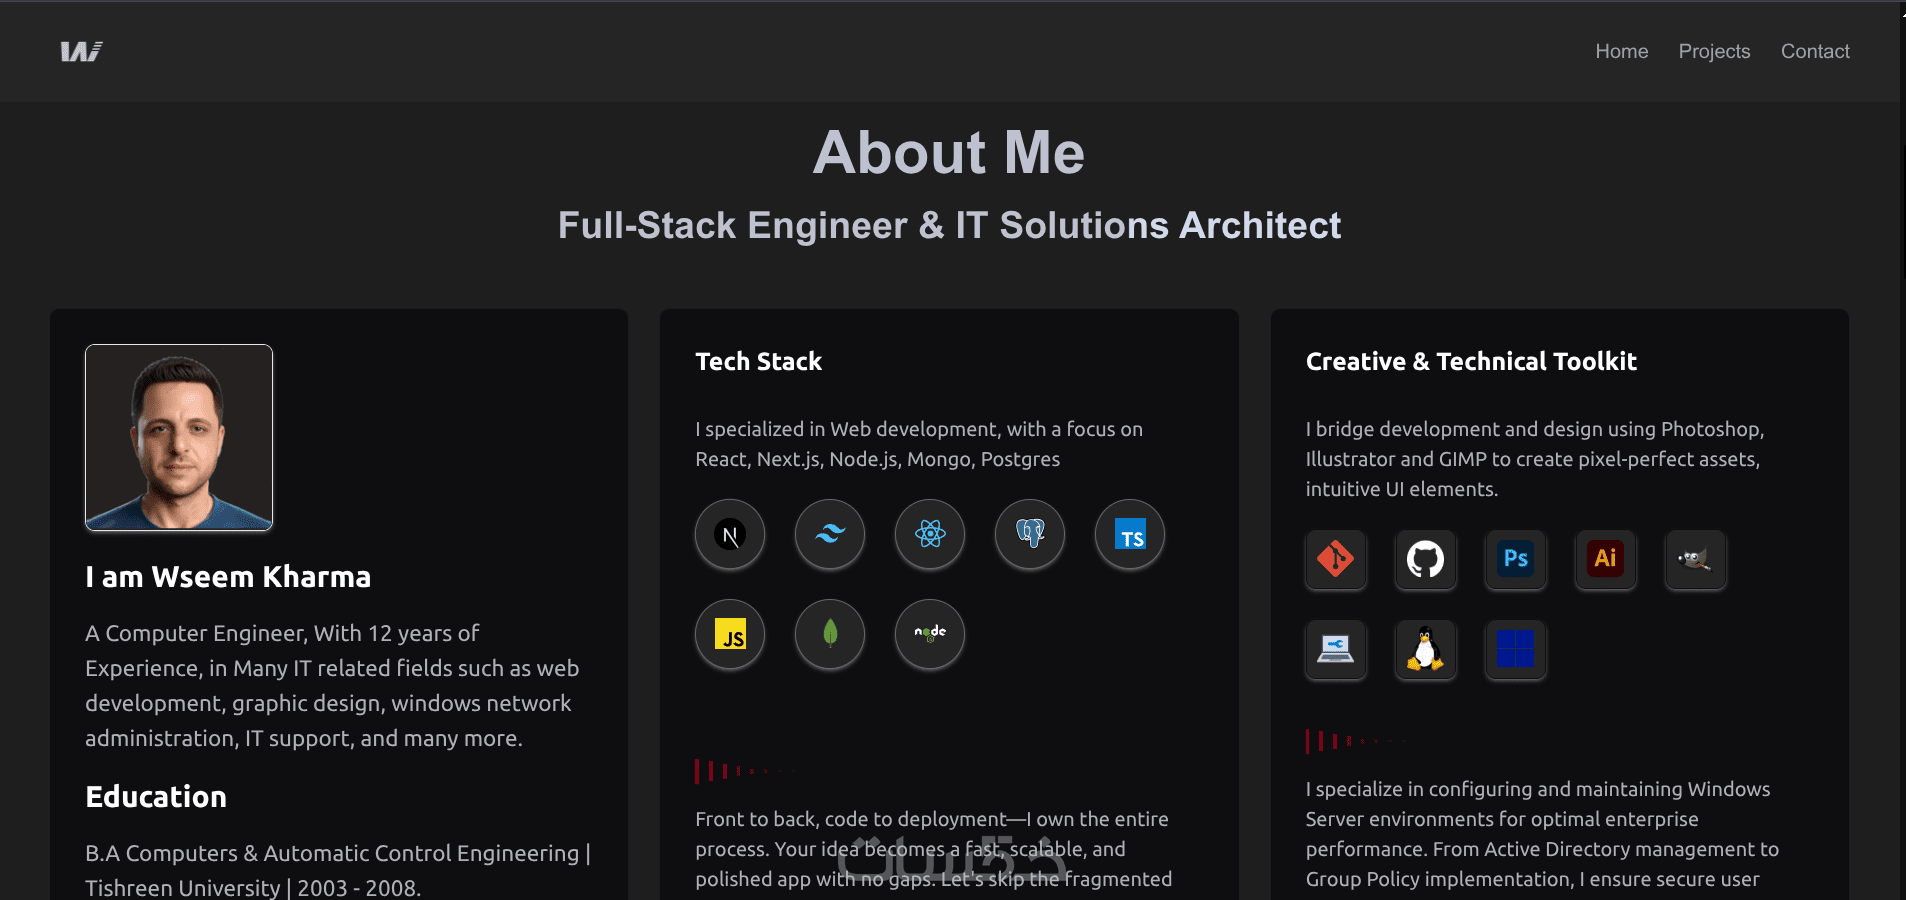
Task: Navigate to Home in header
Action: [1621, 51]
